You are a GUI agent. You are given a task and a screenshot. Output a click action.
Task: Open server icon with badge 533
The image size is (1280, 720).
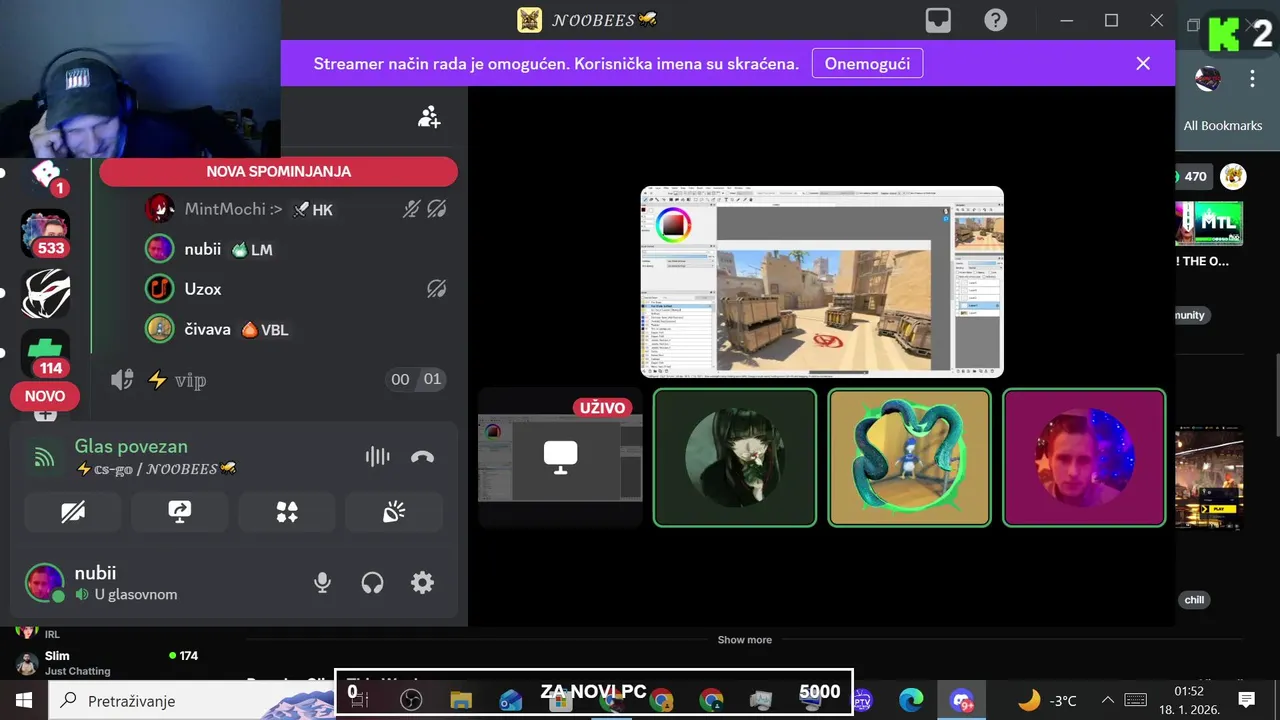coord(45,233)
